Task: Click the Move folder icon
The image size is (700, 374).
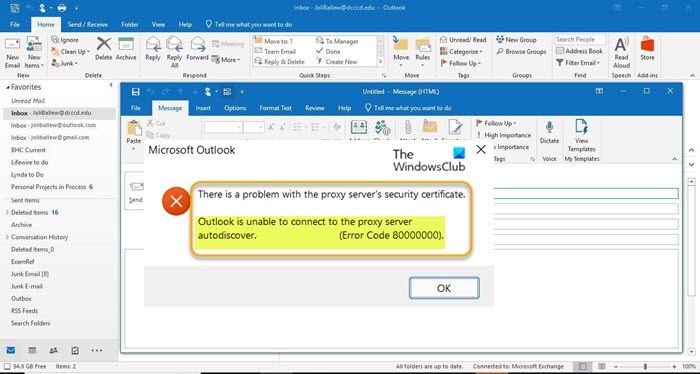Action: pyautogui.click(x=400, y=44)
